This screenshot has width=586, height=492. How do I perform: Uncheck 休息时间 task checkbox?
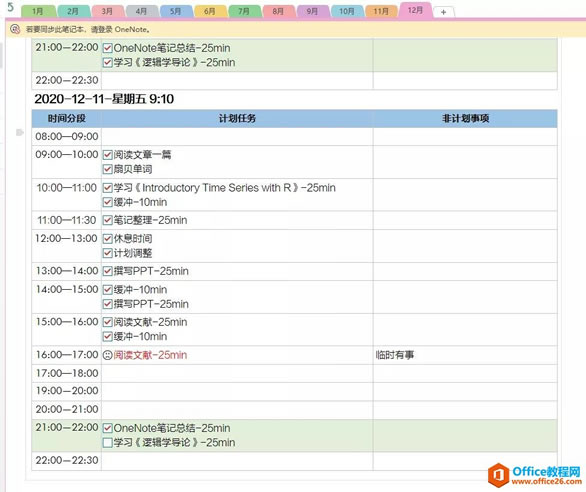pyautogui.click(x=108, y=239)
